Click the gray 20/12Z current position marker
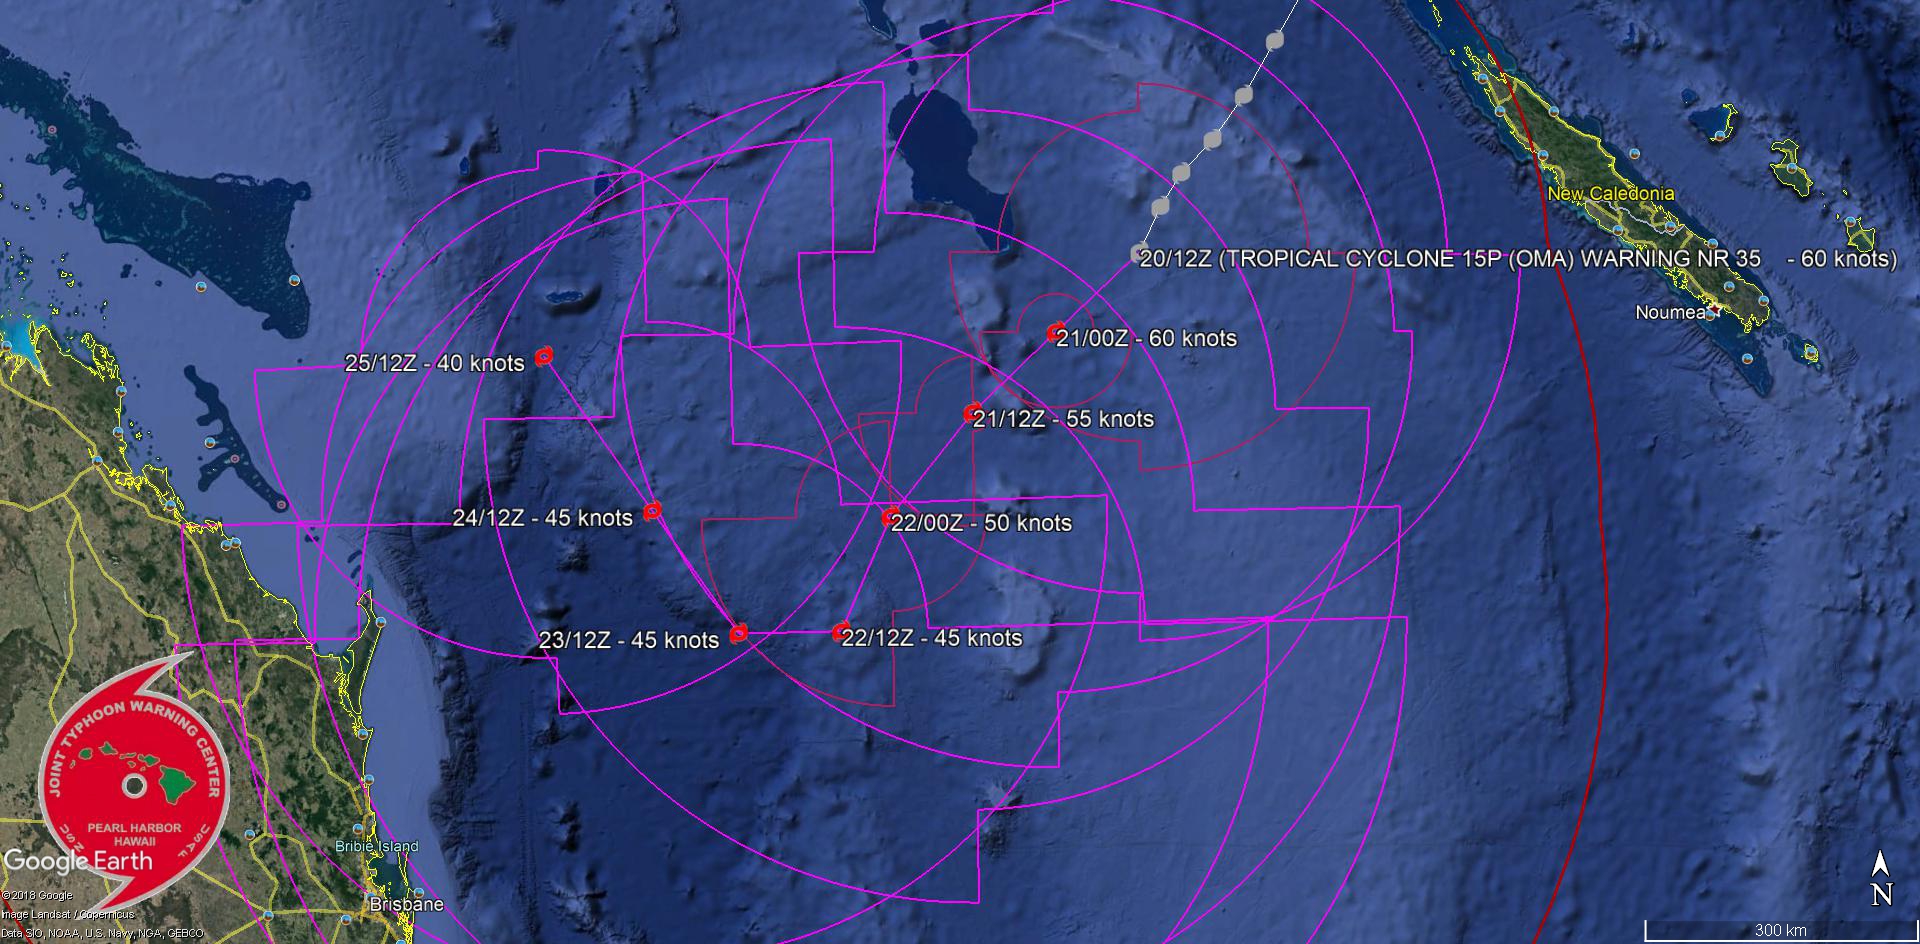Screen dimensions: 1920x944 [x=1138, y=253]
